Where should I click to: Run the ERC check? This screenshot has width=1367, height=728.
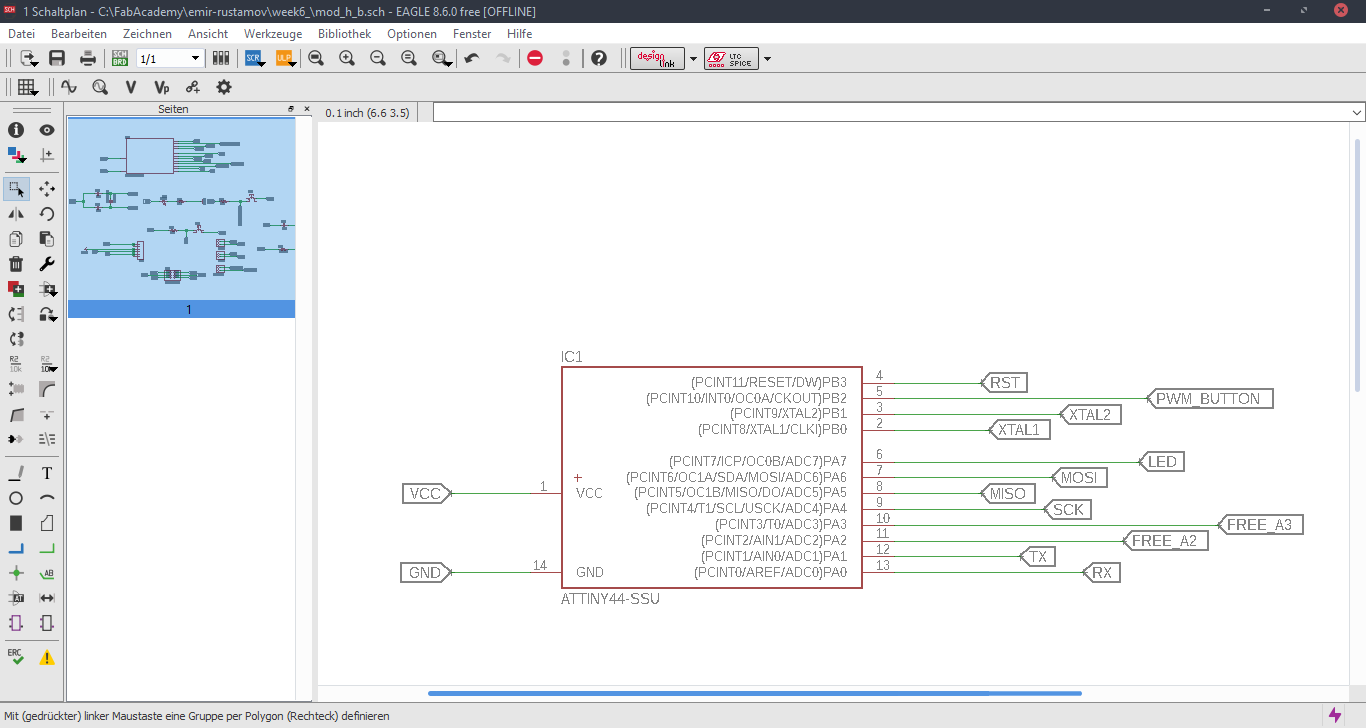point(16,656)
